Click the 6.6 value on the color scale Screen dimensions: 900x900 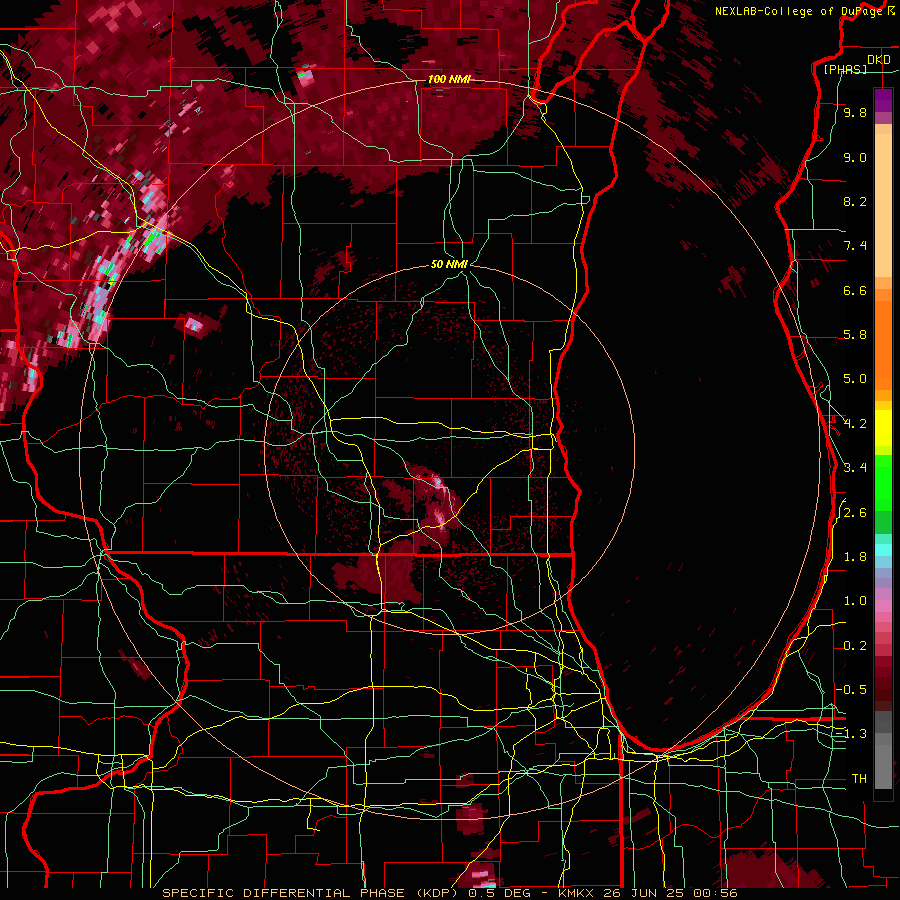point(855,290)
